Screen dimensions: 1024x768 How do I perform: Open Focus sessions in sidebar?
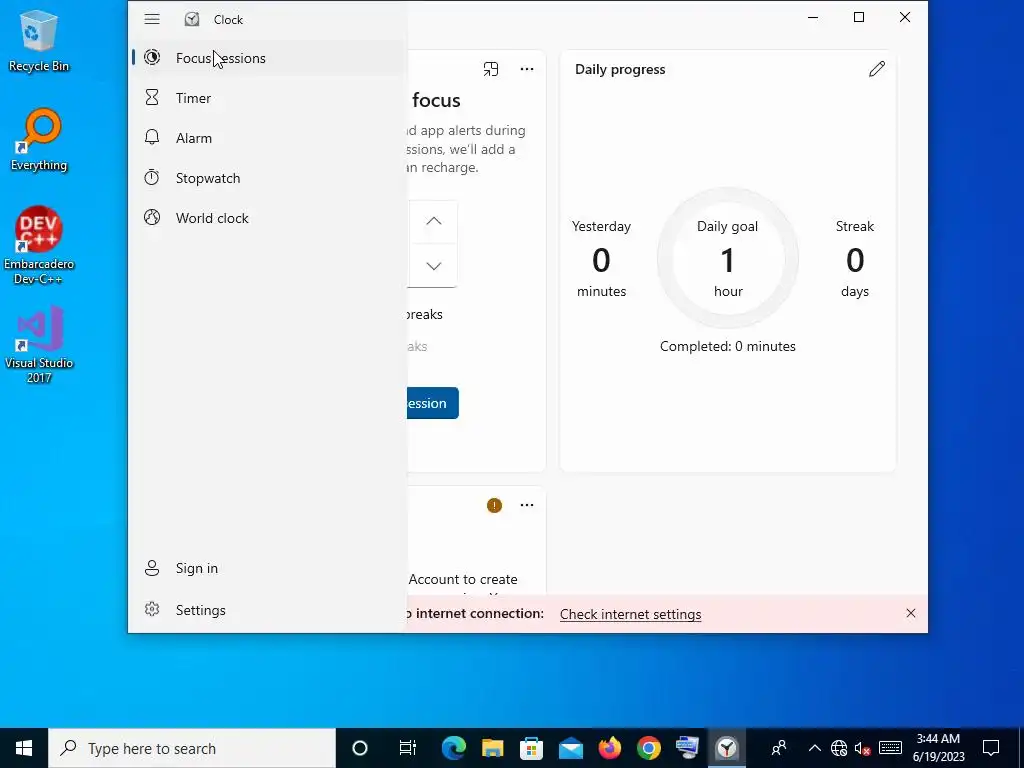coord(266,58)
